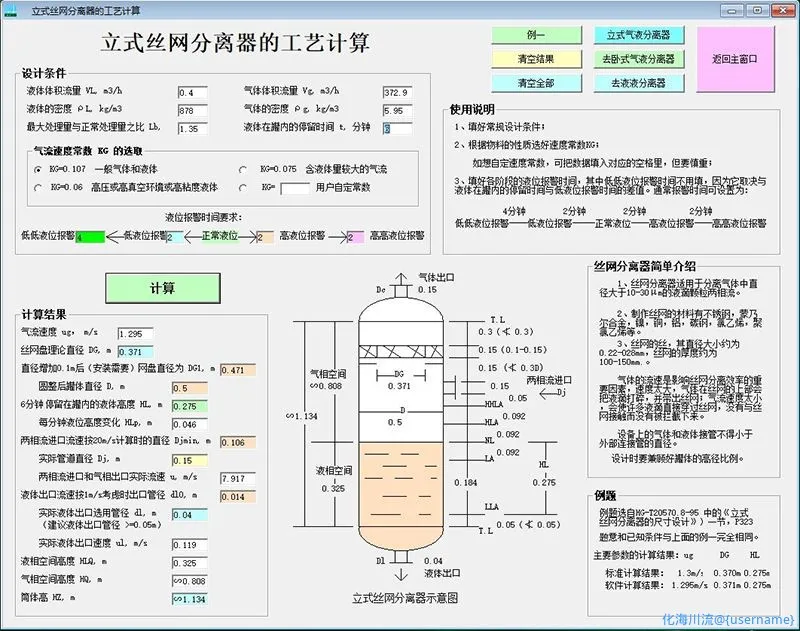Viewport: 800px width, 631px height.
Task: Click the peach 高液位报警 time field
Action: (x=265, y=237)
